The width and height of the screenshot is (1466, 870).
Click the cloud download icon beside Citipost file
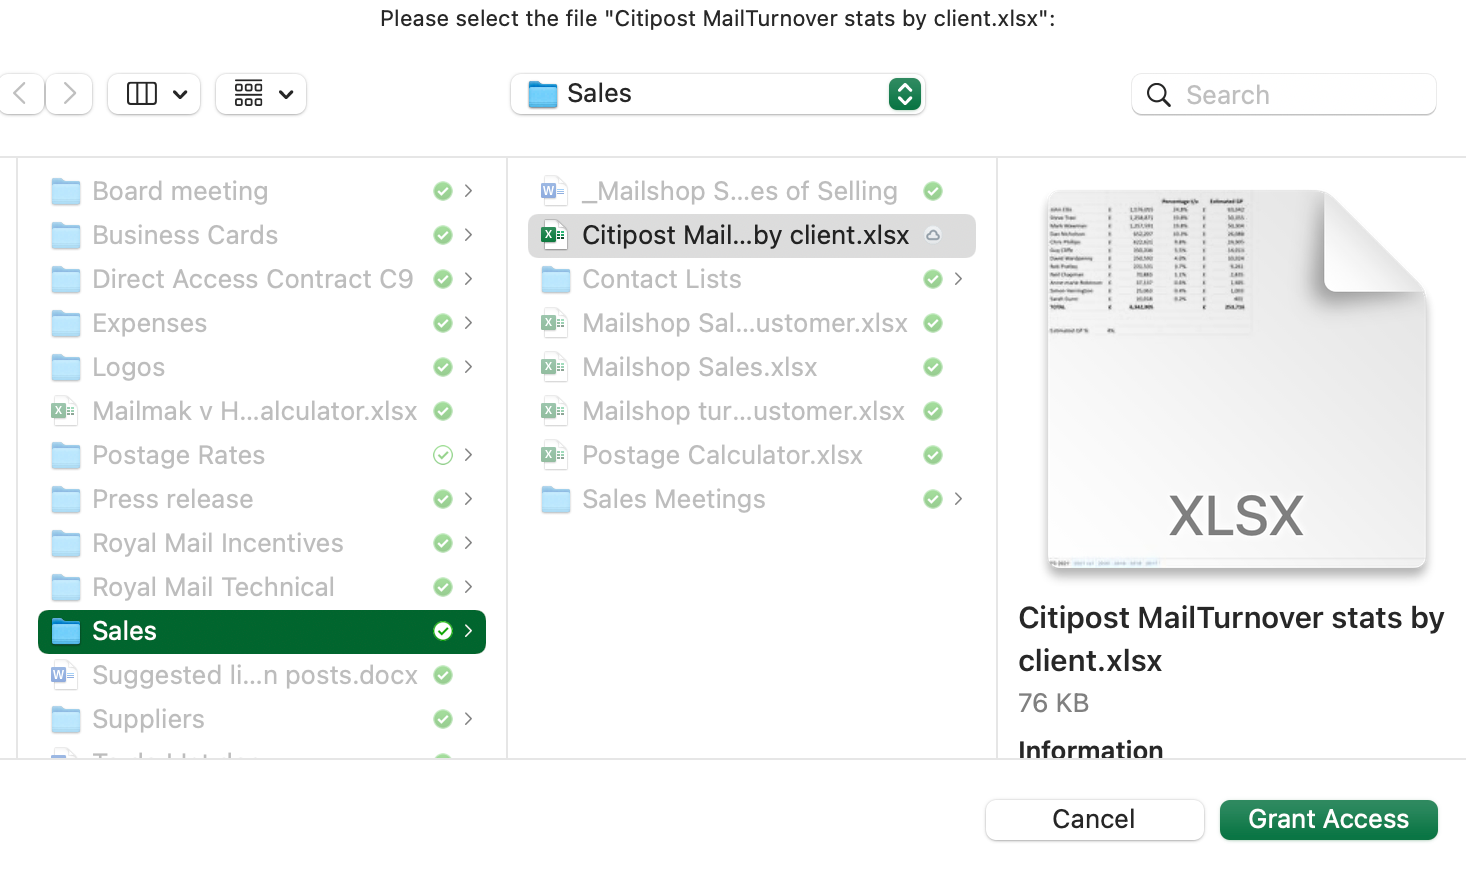[933, 235]
